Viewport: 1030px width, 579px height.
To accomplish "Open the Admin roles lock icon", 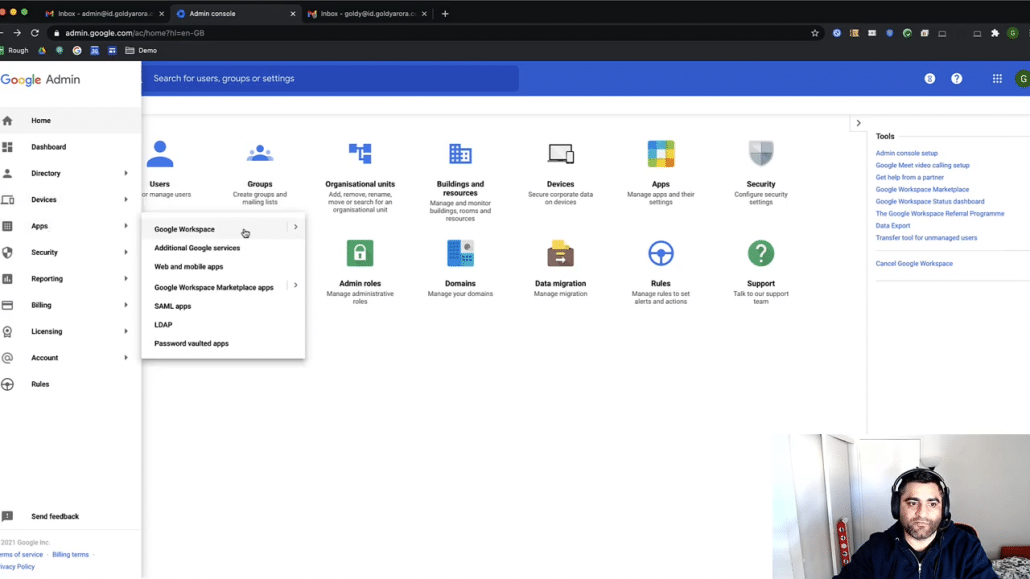I will pyautogui.click(x=360, y=253).
